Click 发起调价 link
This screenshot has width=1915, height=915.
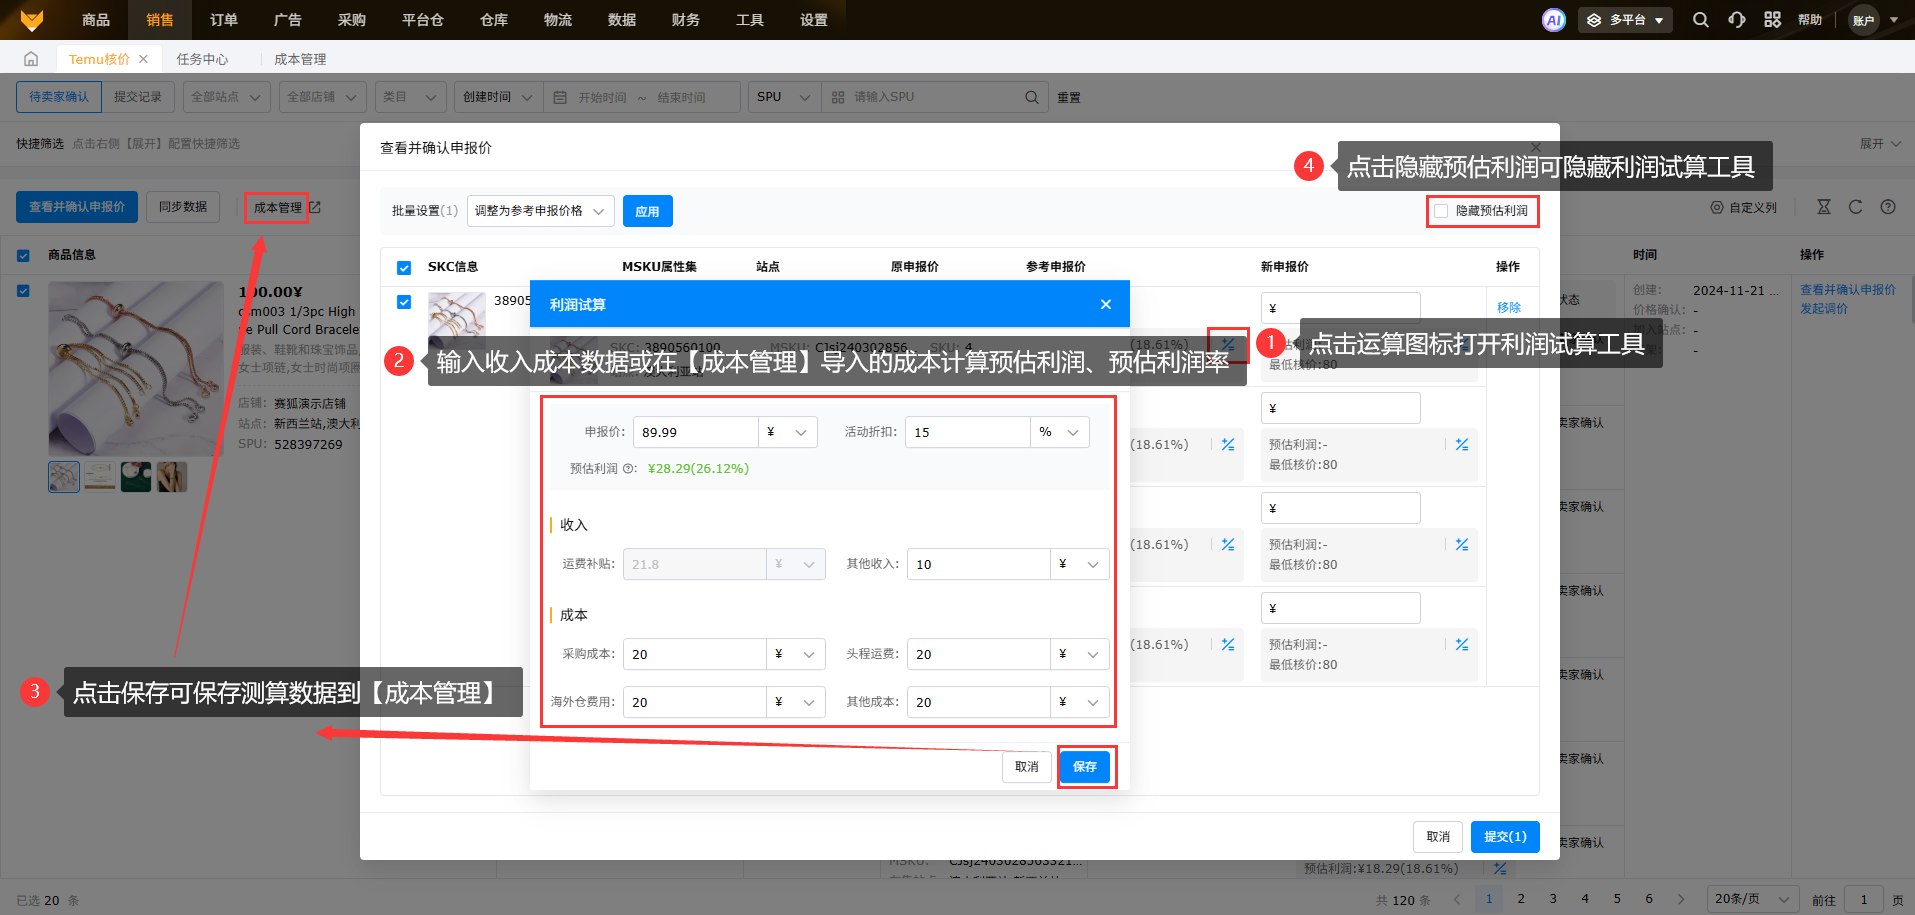pyautogui.click(x=1824, y=309)
